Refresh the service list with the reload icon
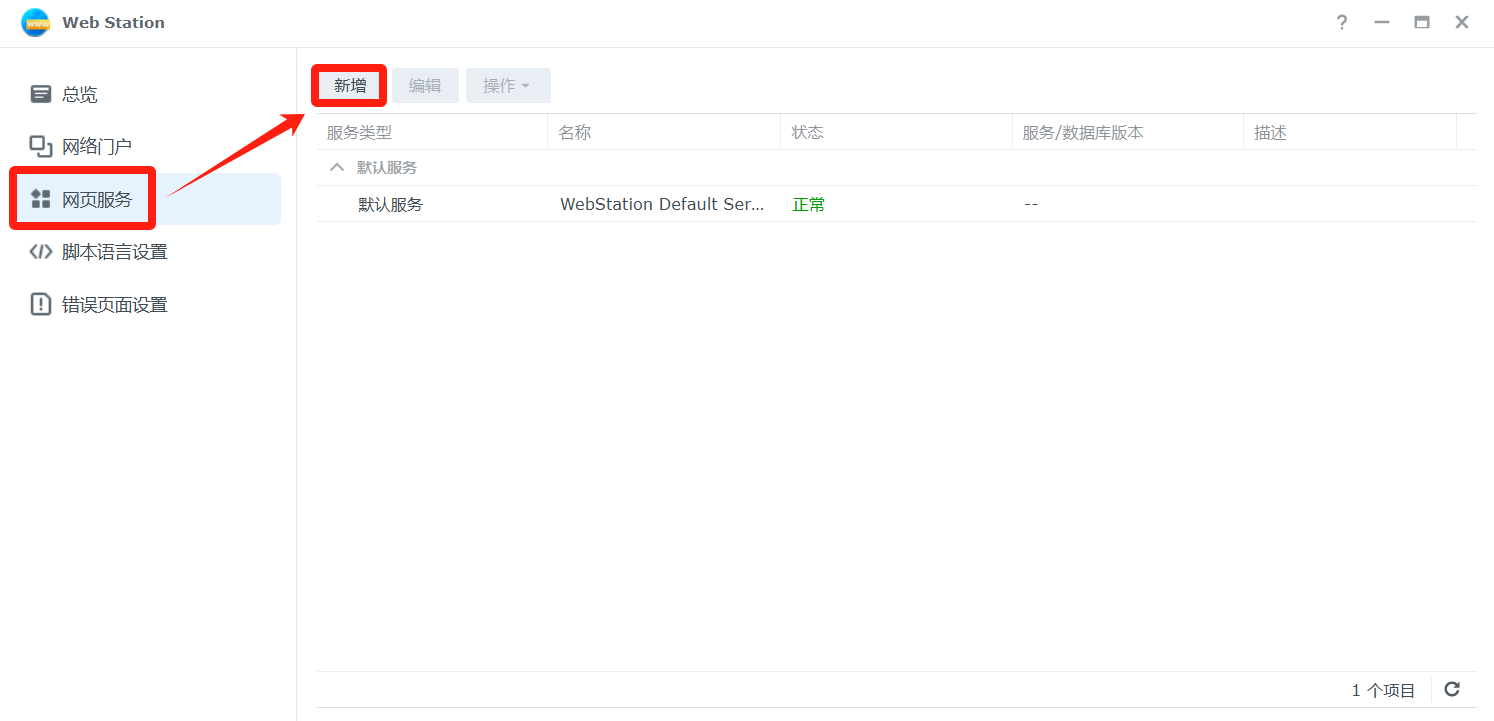This screenshot has height=721, width=1494. [1452, 689]
